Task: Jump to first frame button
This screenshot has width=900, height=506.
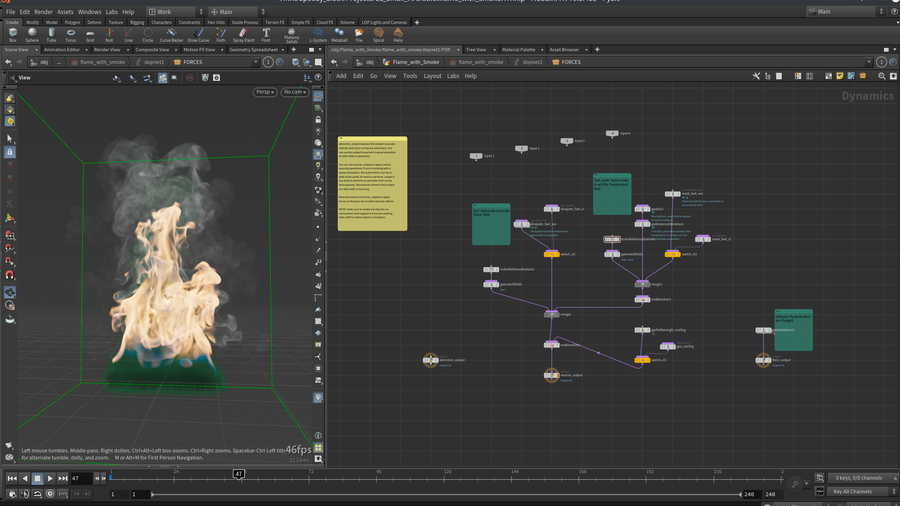Action: pos(11,478)
